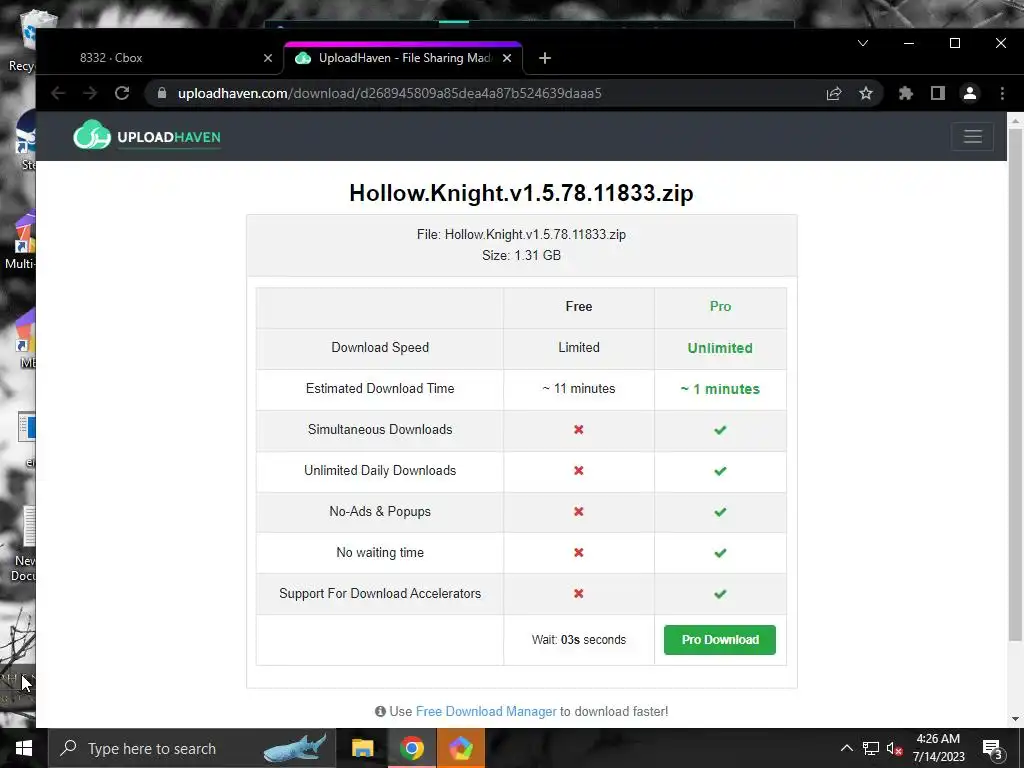Click the green check for Simultaneous Downloads
The width and height of the screenshot is (1024, 768).
pyautogui.click(x=720, y=430)
